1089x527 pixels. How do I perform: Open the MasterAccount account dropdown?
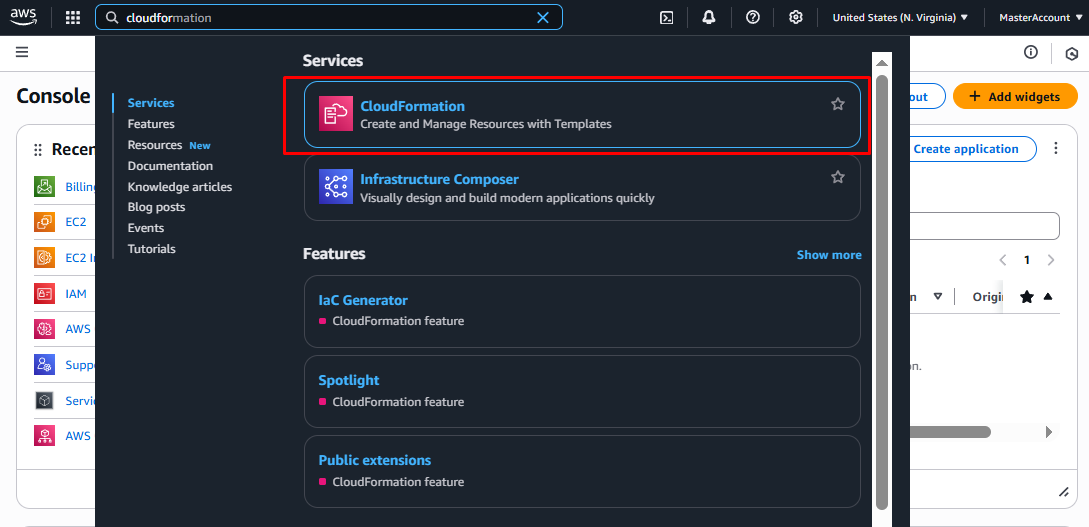pos(1040,17)
